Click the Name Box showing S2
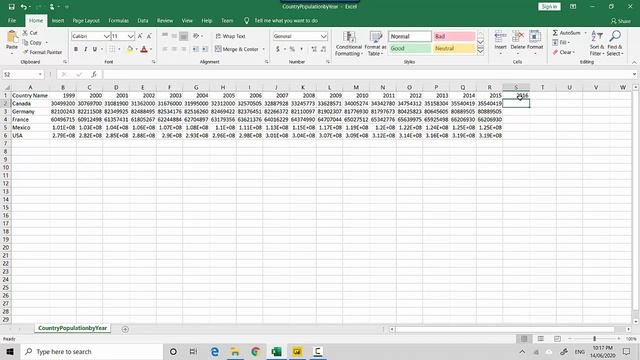 (x=22, y=74)
